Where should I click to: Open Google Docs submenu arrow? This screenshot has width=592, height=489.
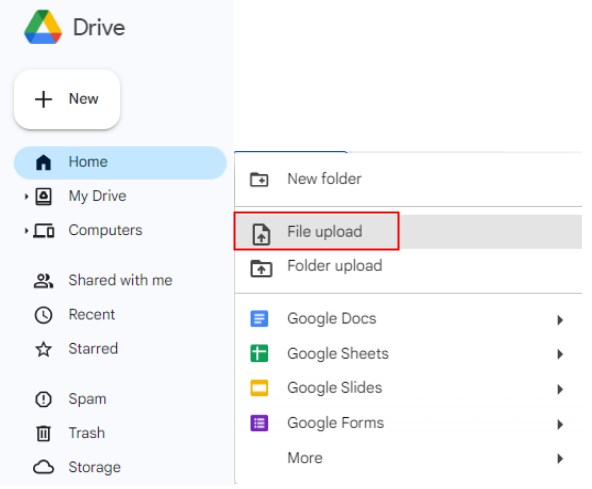560,320
